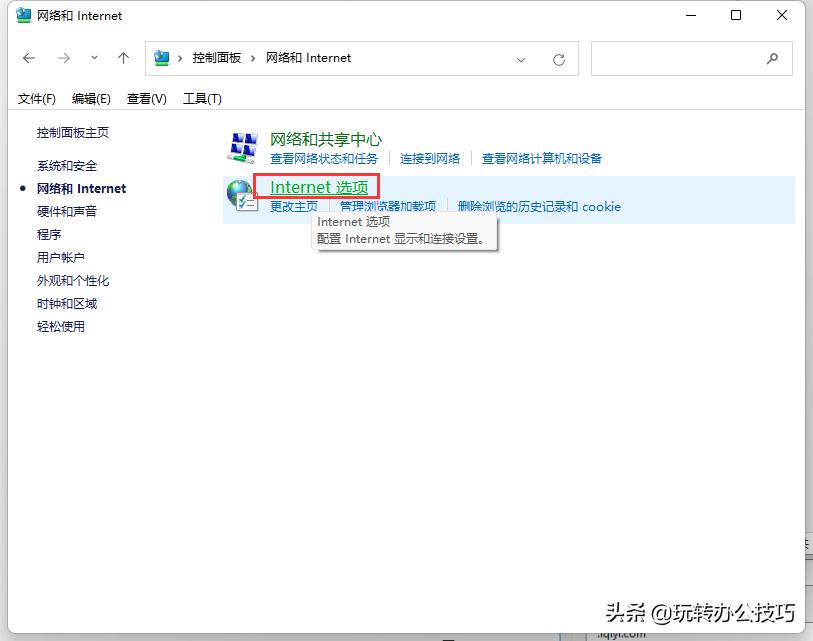Viewport: 813px width, 641px height.
Task: Click the up-one-level arrow
Action: click(123, 58)
